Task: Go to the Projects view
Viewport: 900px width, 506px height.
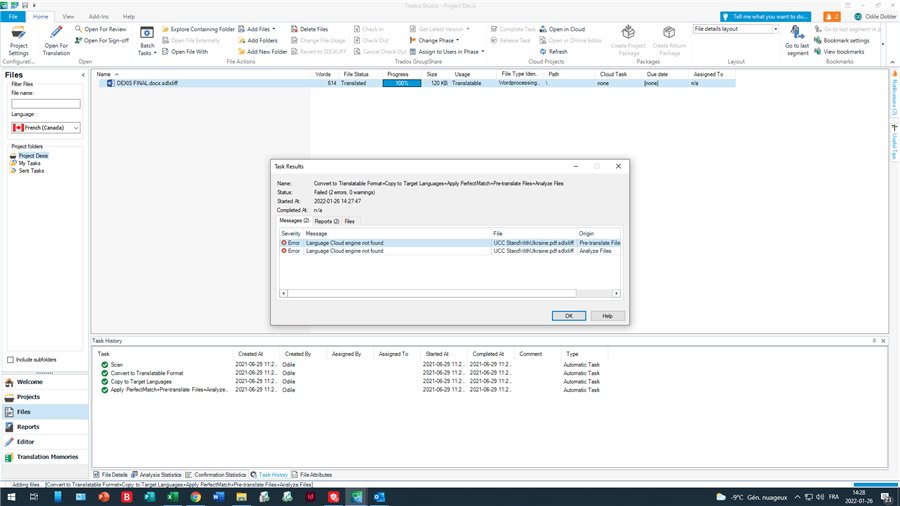Action: 45,397
